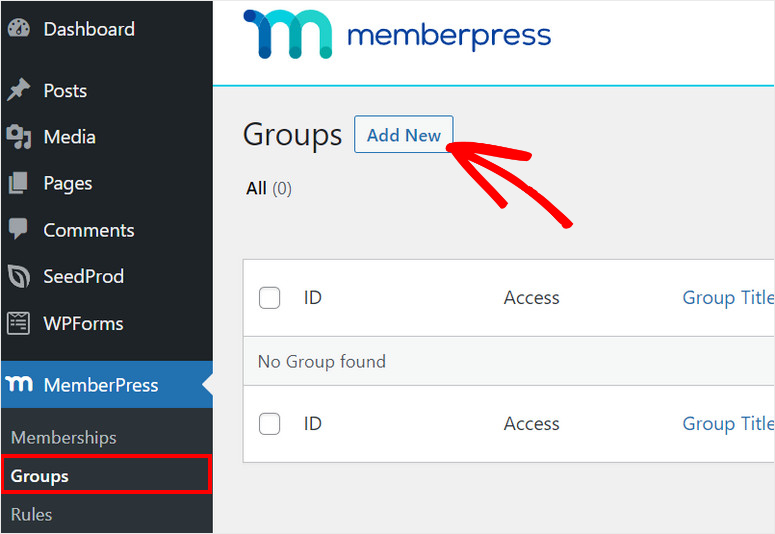
Task: Open the Comments menu label
Action: pyautogui.click(x=89, y=230)
